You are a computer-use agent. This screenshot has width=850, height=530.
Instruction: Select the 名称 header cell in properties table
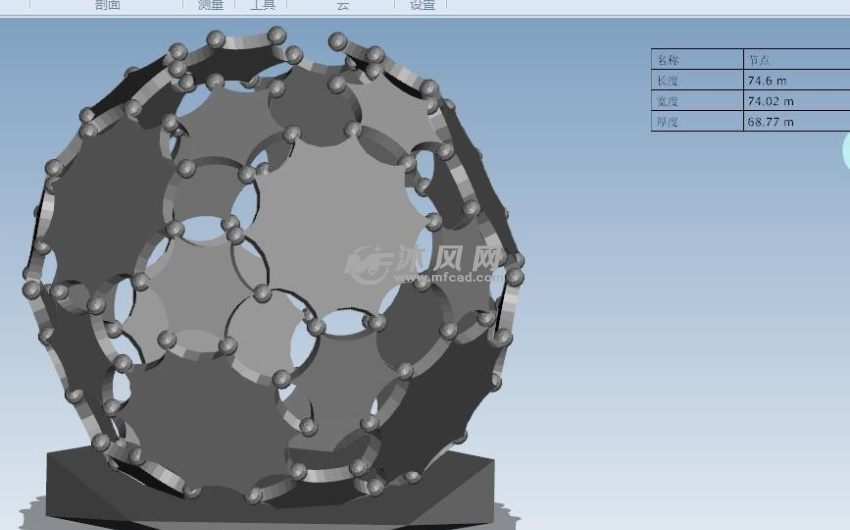696,59
